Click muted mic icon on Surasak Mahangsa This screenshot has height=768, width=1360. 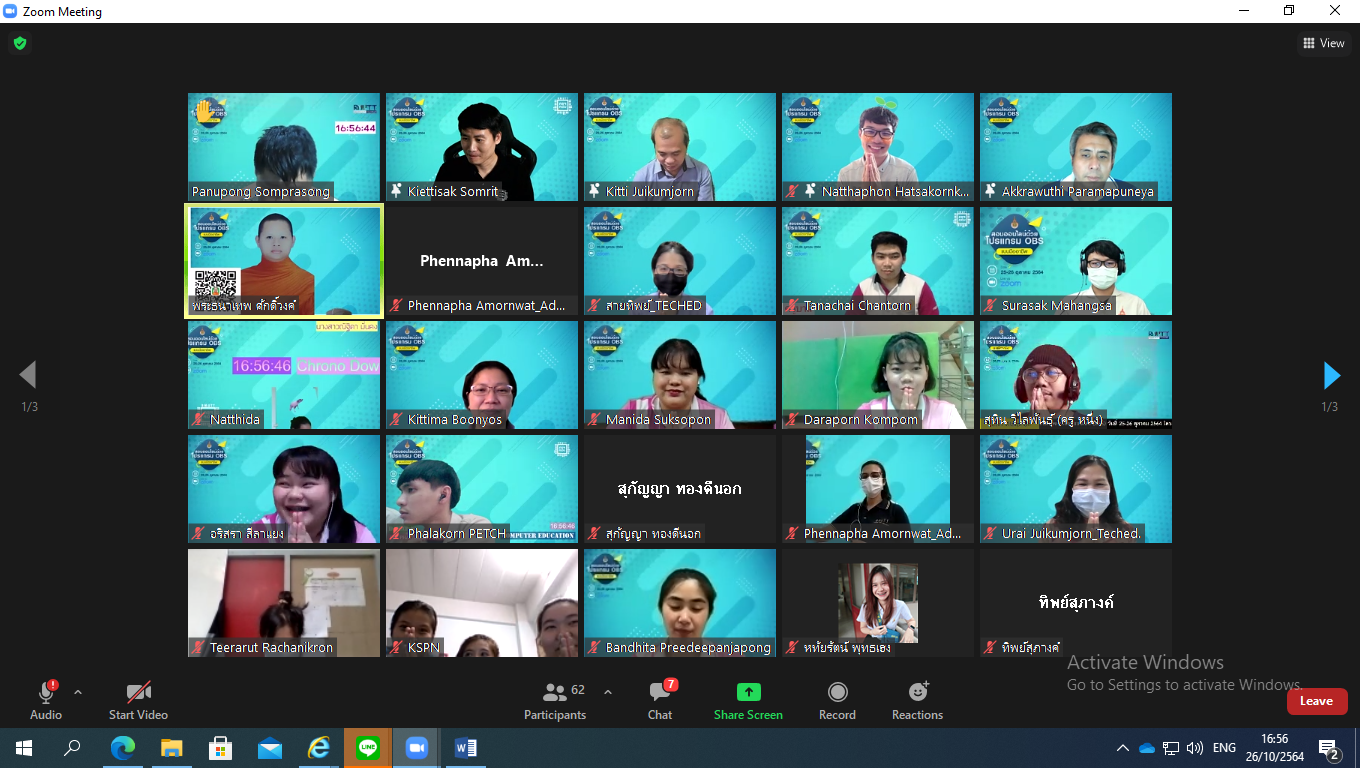(x=991, y=306)
